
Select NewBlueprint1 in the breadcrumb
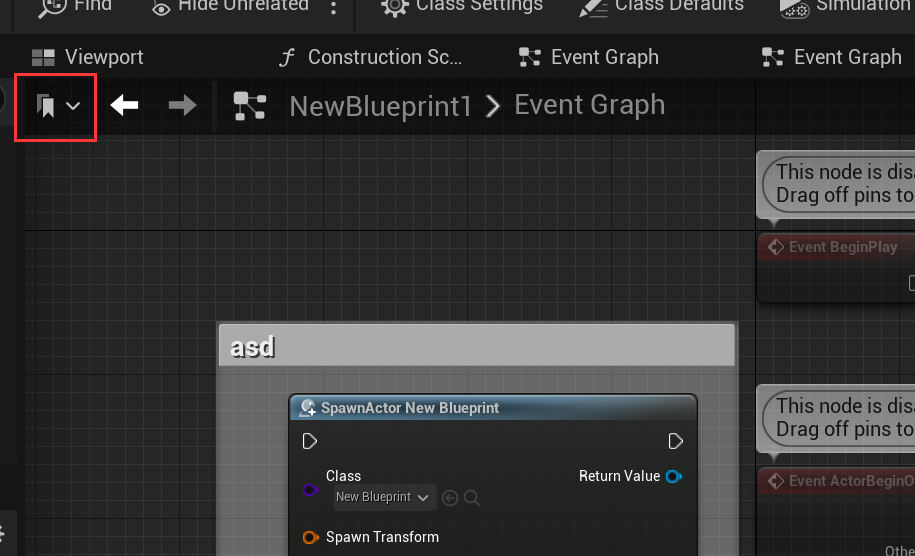coord(380,107)
